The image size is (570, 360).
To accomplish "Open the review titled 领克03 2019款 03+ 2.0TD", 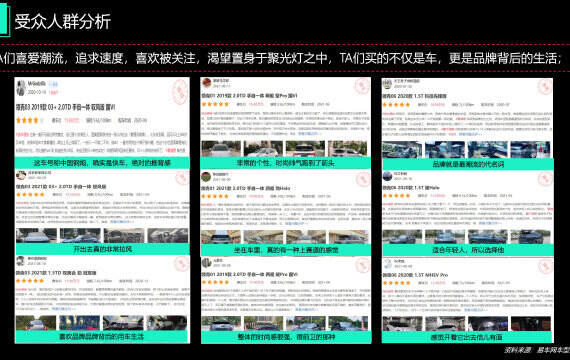I will pyautogui.click(x=65, y=107).
